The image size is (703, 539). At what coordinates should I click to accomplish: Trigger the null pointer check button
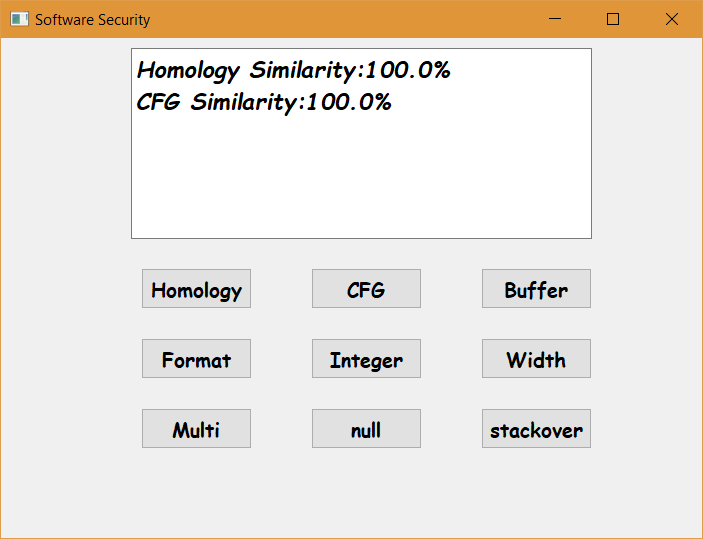click(366, 429)
